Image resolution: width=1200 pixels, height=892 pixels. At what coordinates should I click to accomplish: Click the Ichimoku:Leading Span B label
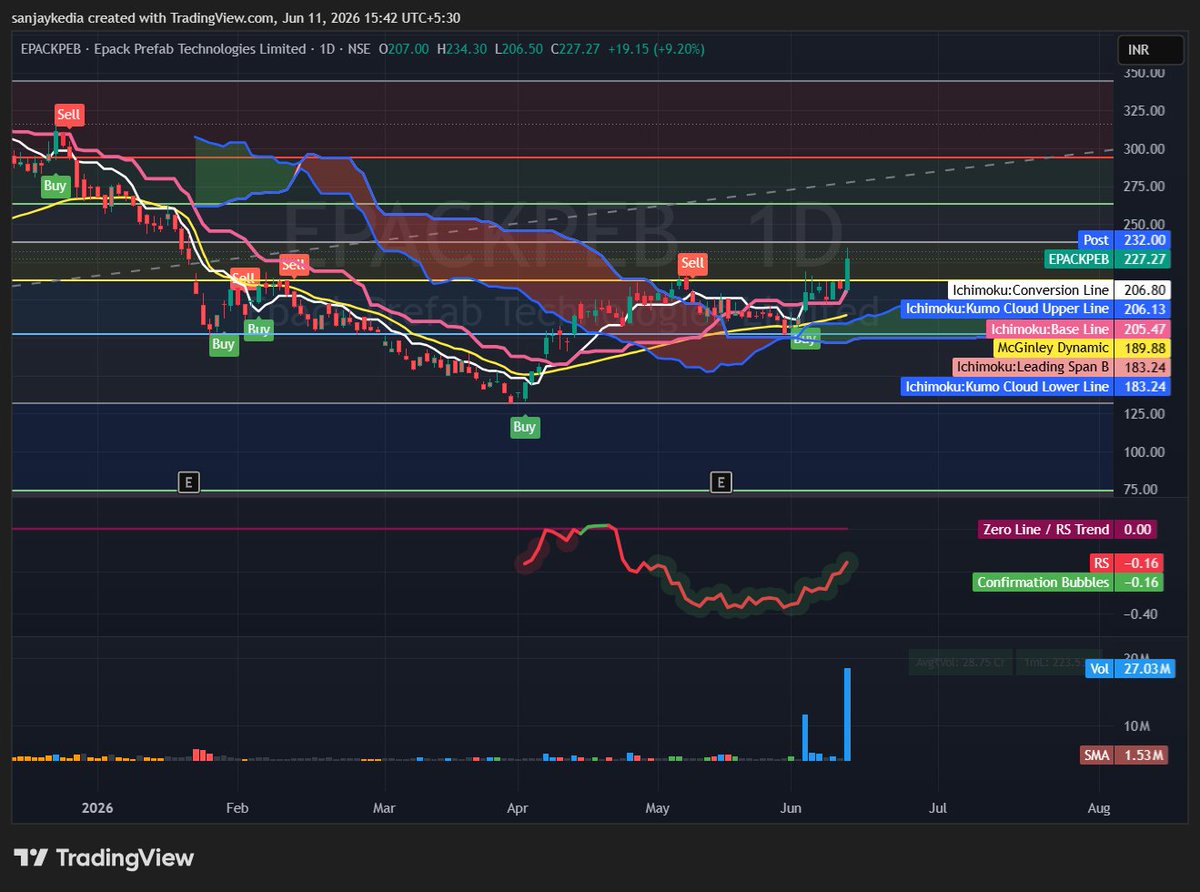(1060, 367)
